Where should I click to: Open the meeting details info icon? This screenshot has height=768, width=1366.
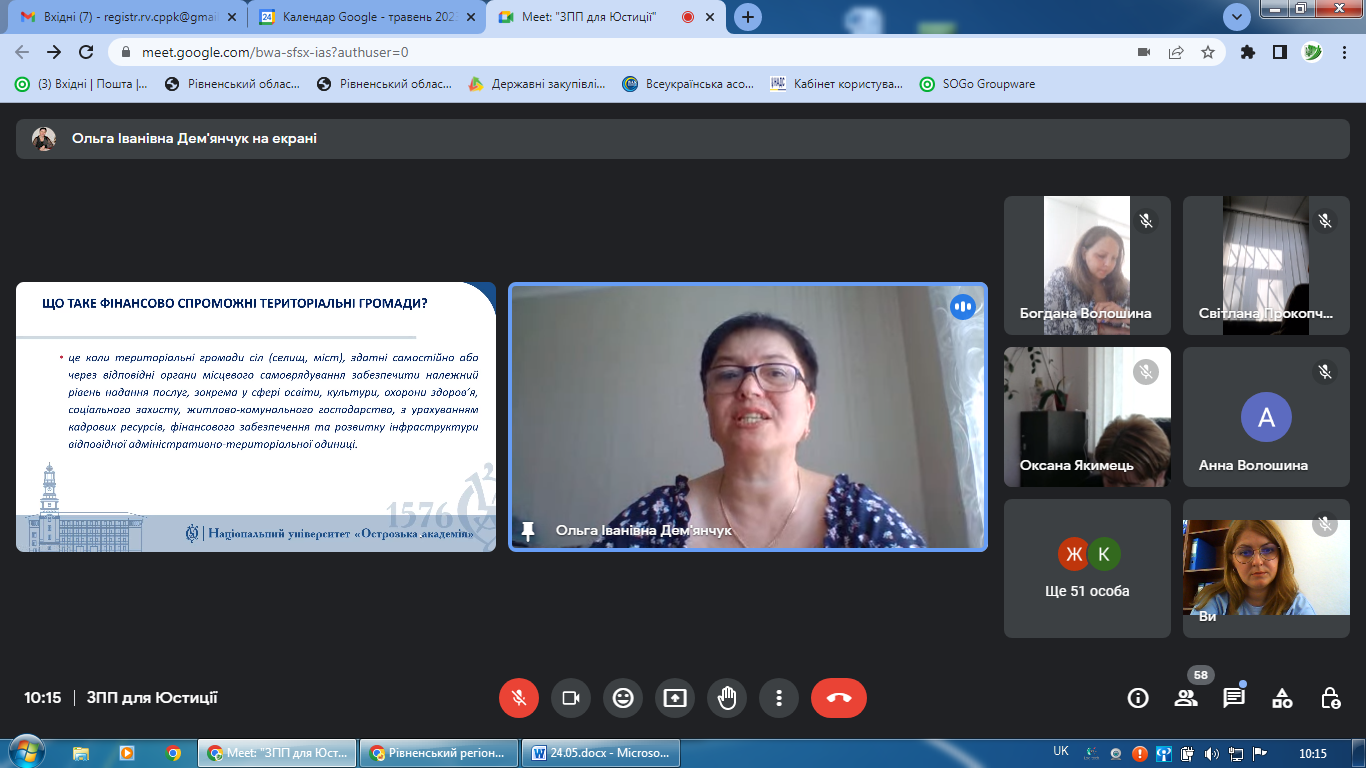1138,698
